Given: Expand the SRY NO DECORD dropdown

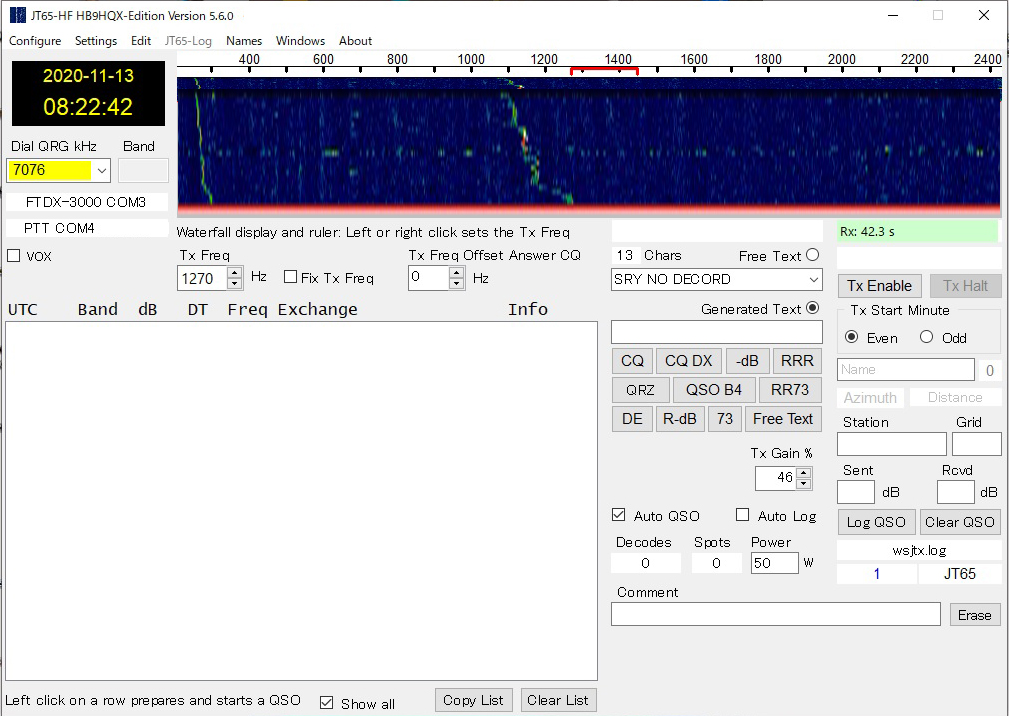Looking at the screenshot, I should [x=813, y=279].
